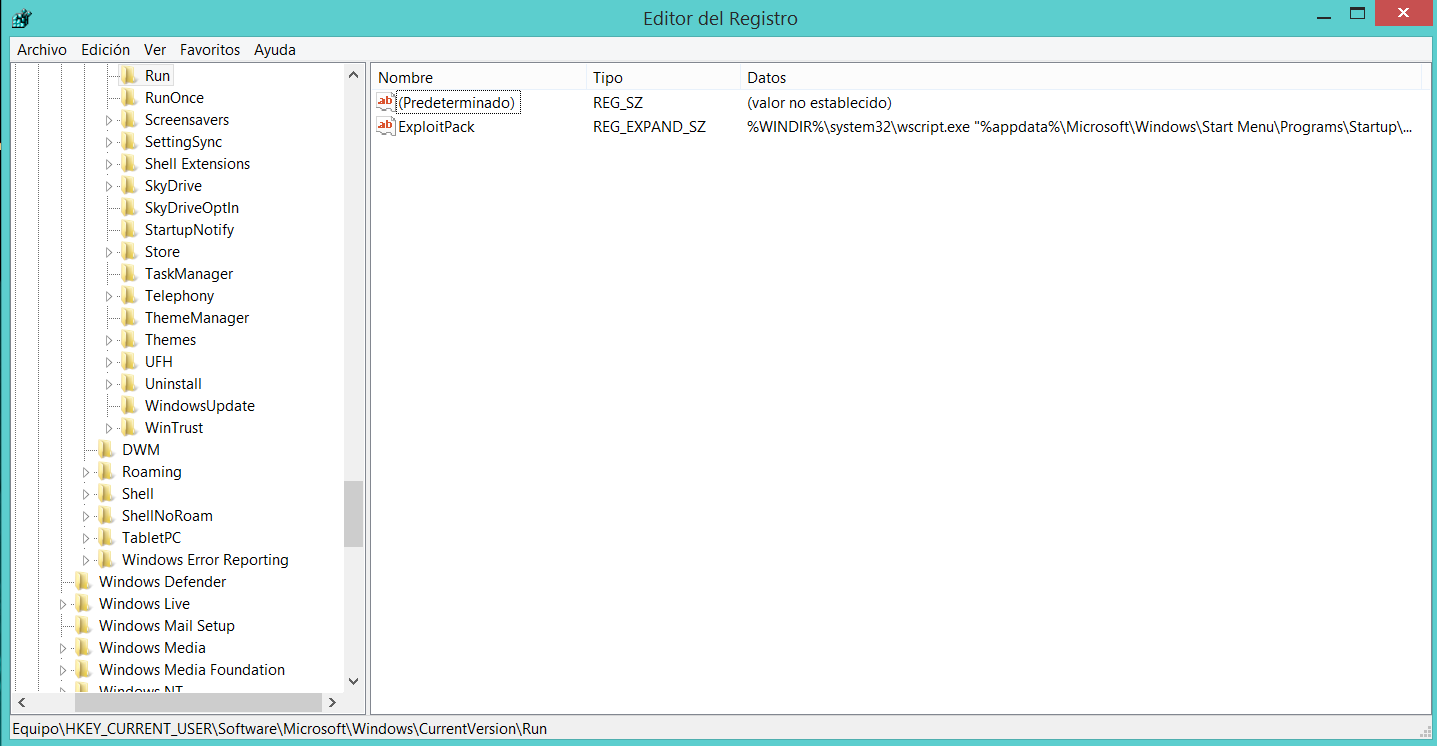Click the RunOnce folder icon
1437x746 pixels.
click(129, 98)
